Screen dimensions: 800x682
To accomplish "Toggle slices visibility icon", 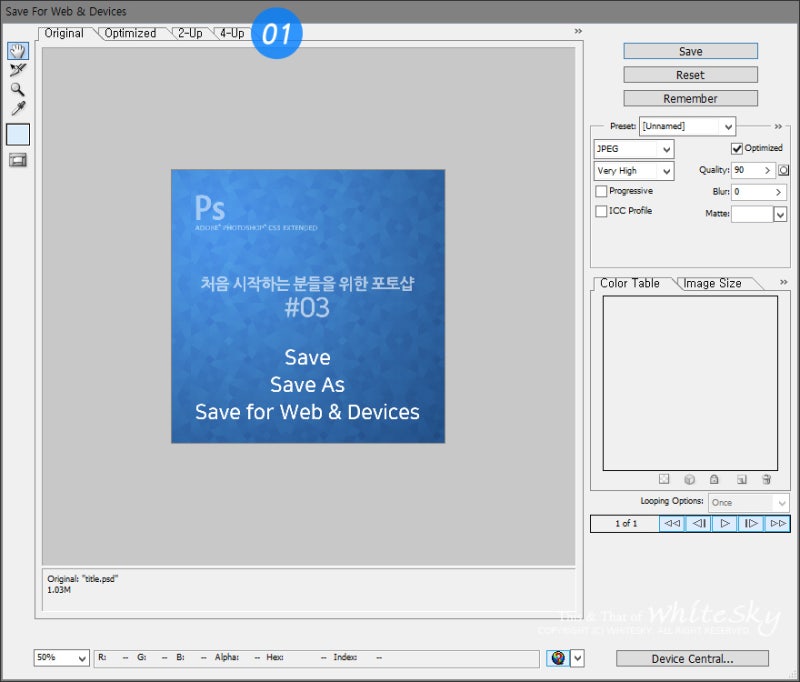I will point(18,160).
